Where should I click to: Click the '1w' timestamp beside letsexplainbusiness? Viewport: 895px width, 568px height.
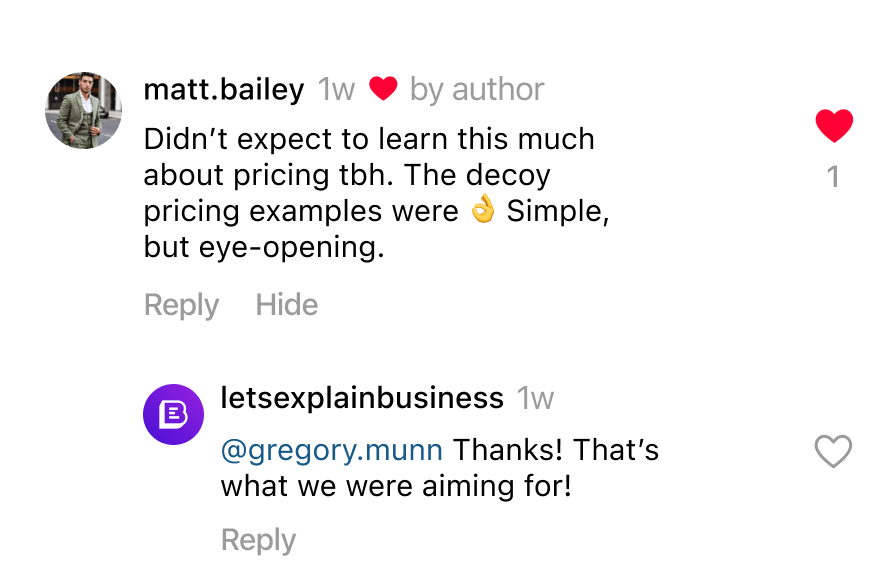(536, 399)
